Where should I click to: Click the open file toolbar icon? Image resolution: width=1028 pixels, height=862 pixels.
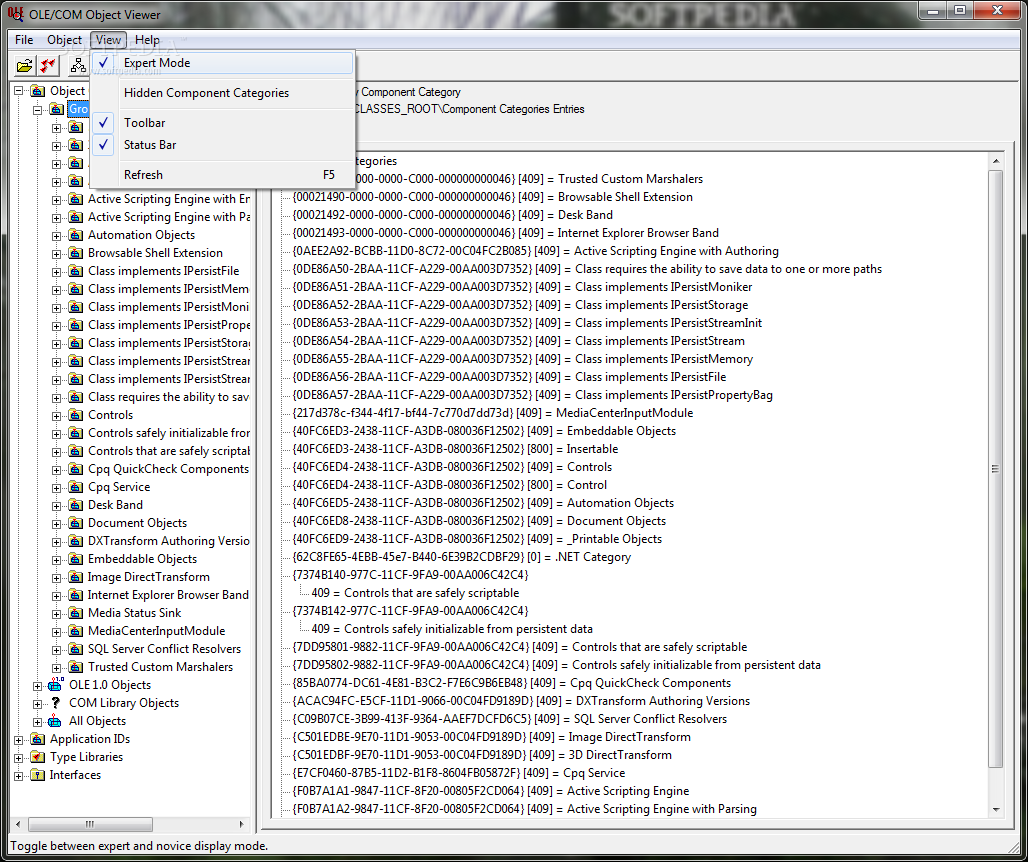(24, 65)
